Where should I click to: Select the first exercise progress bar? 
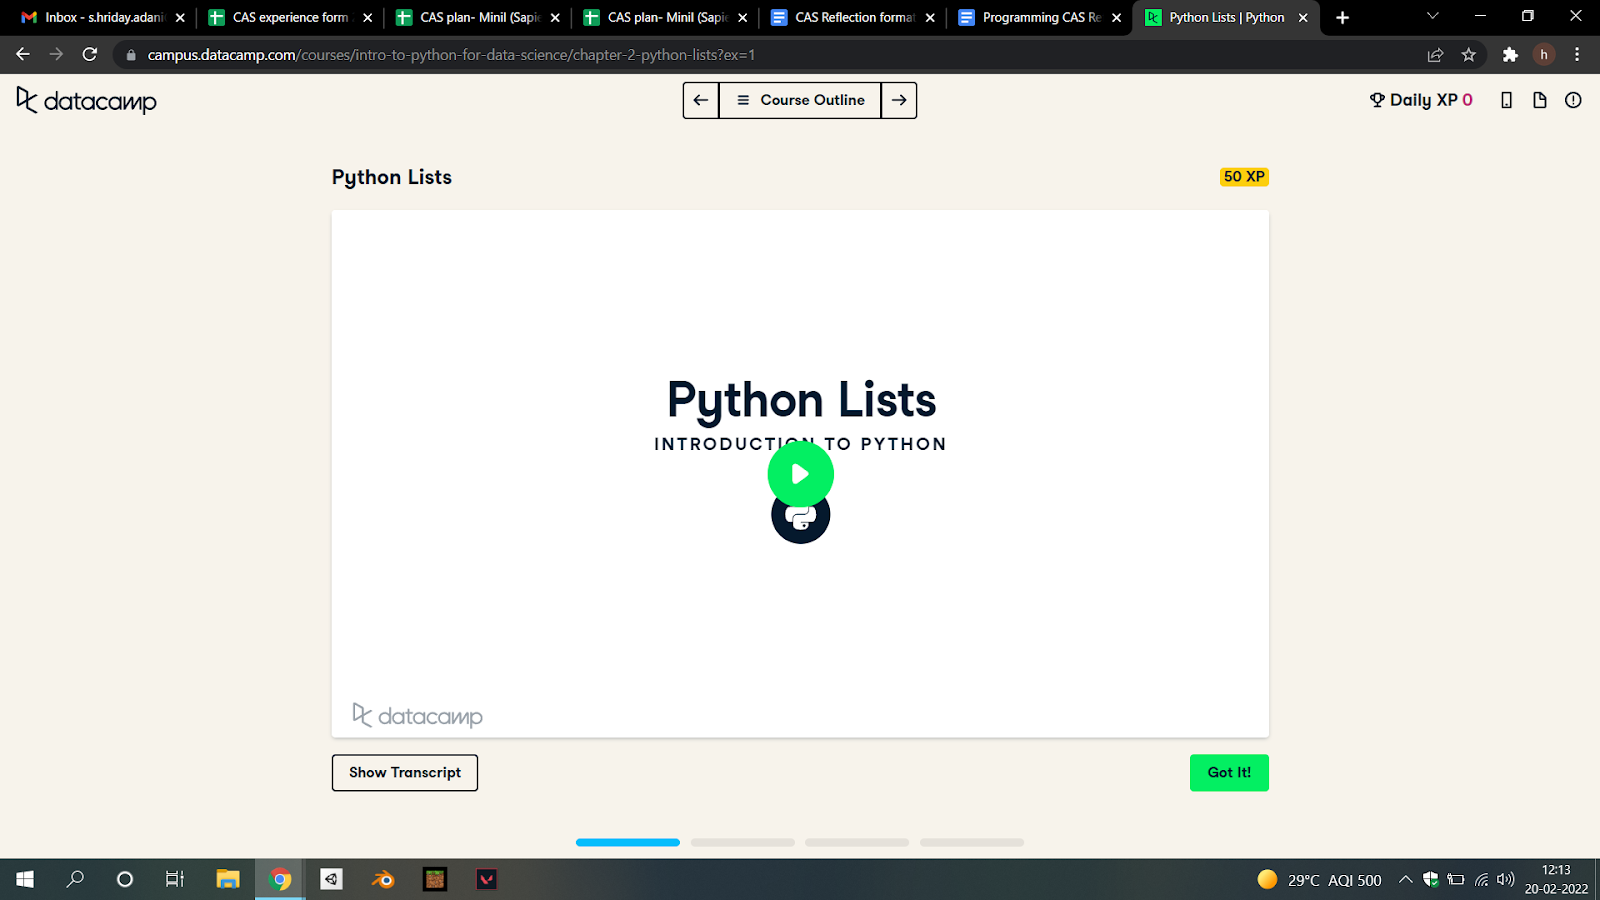(x=628, y=842)
